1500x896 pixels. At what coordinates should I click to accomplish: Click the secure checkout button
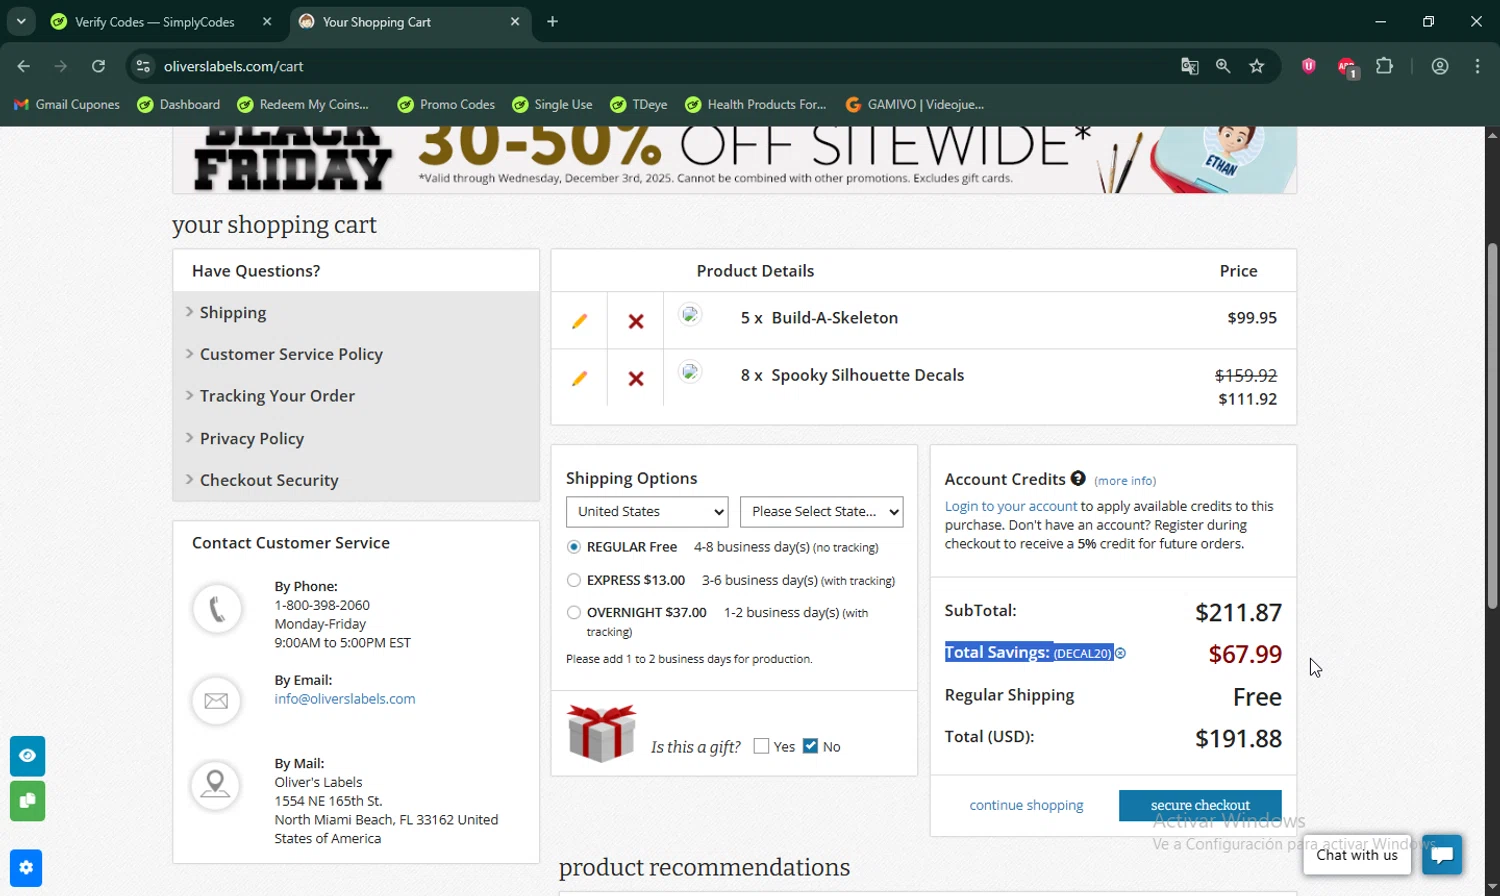pyautogui.click(x=1200, y=805)
